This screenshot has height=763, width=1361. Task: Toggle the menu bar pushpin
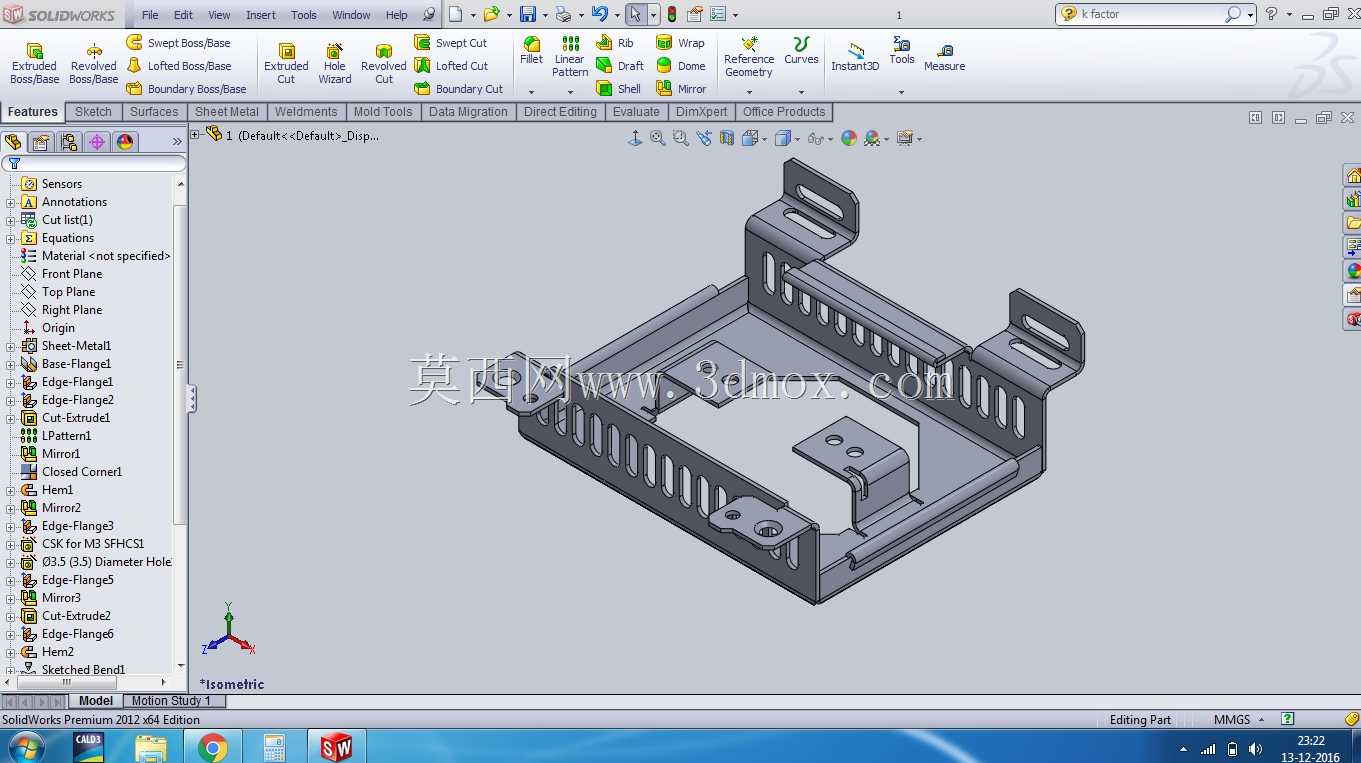coord(429,15)
